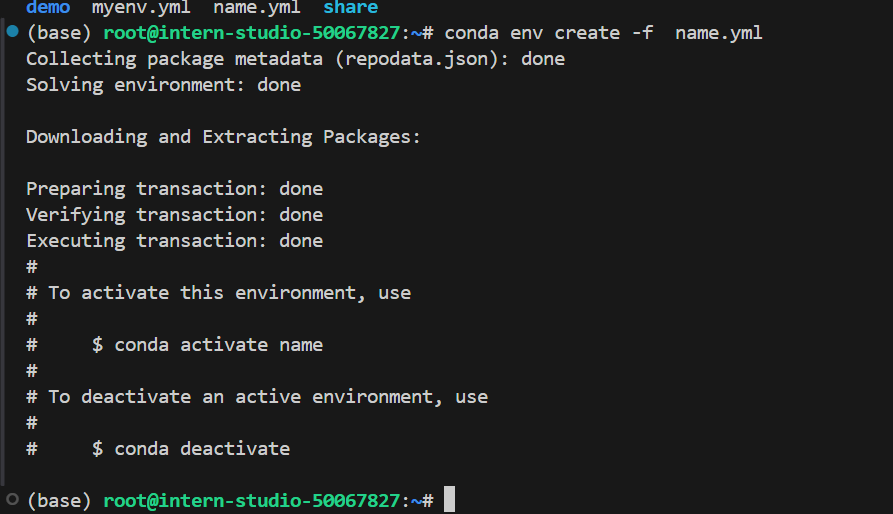Click the 'Executing transaction: done' line
The height and width of the screenshot is (514, 893).
[174, 241]
